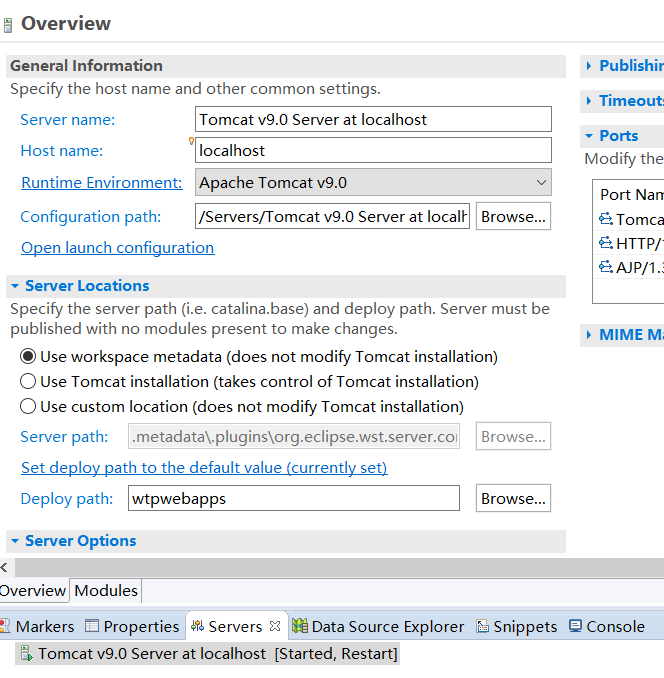The image size is (664, 678).
Task: Activate the Servers view tab
Action: click(x=235, y=626)
